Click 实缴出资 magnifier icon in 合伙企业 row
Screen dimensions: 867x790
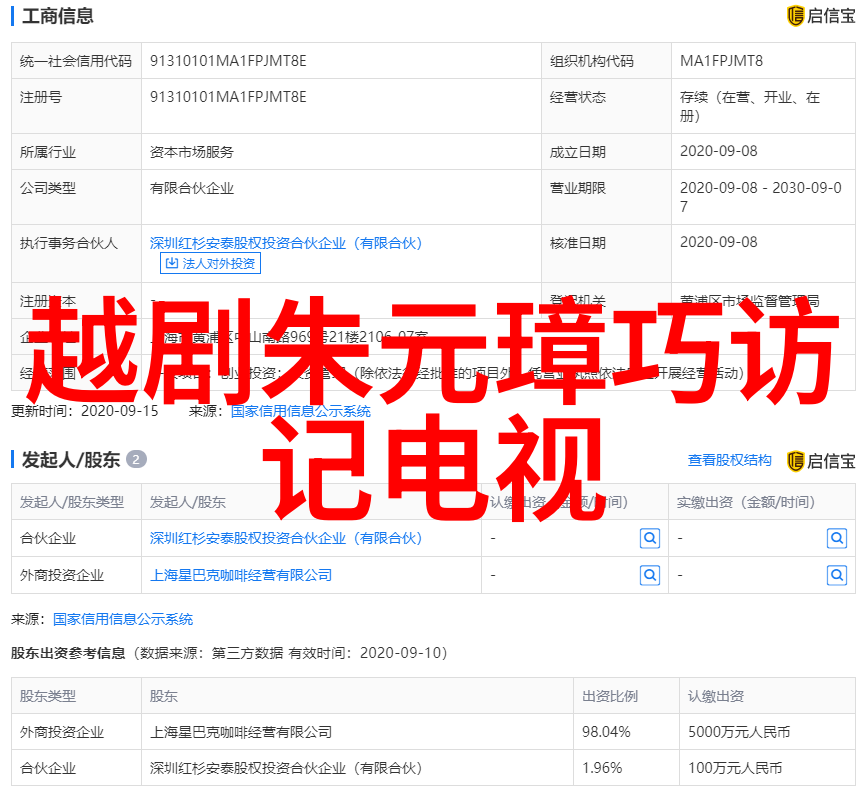pyautogui.click(x=837, y=538)
